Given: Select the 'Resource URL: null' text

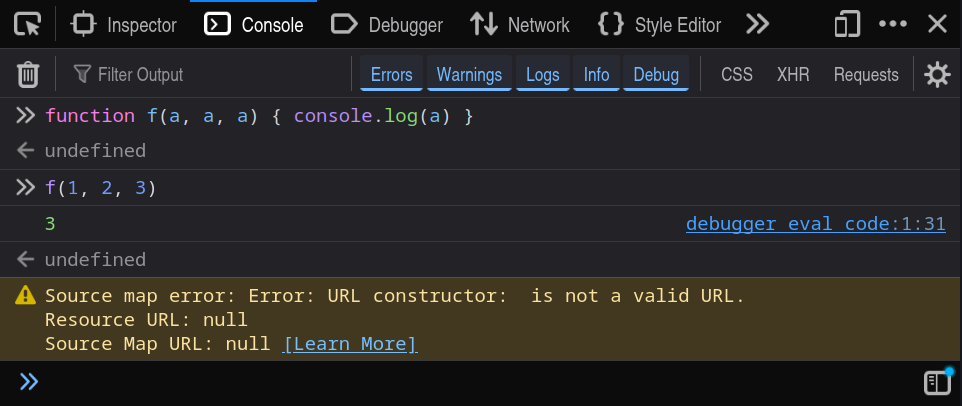Looking at the screenshot, I should (x=146, y=320).
